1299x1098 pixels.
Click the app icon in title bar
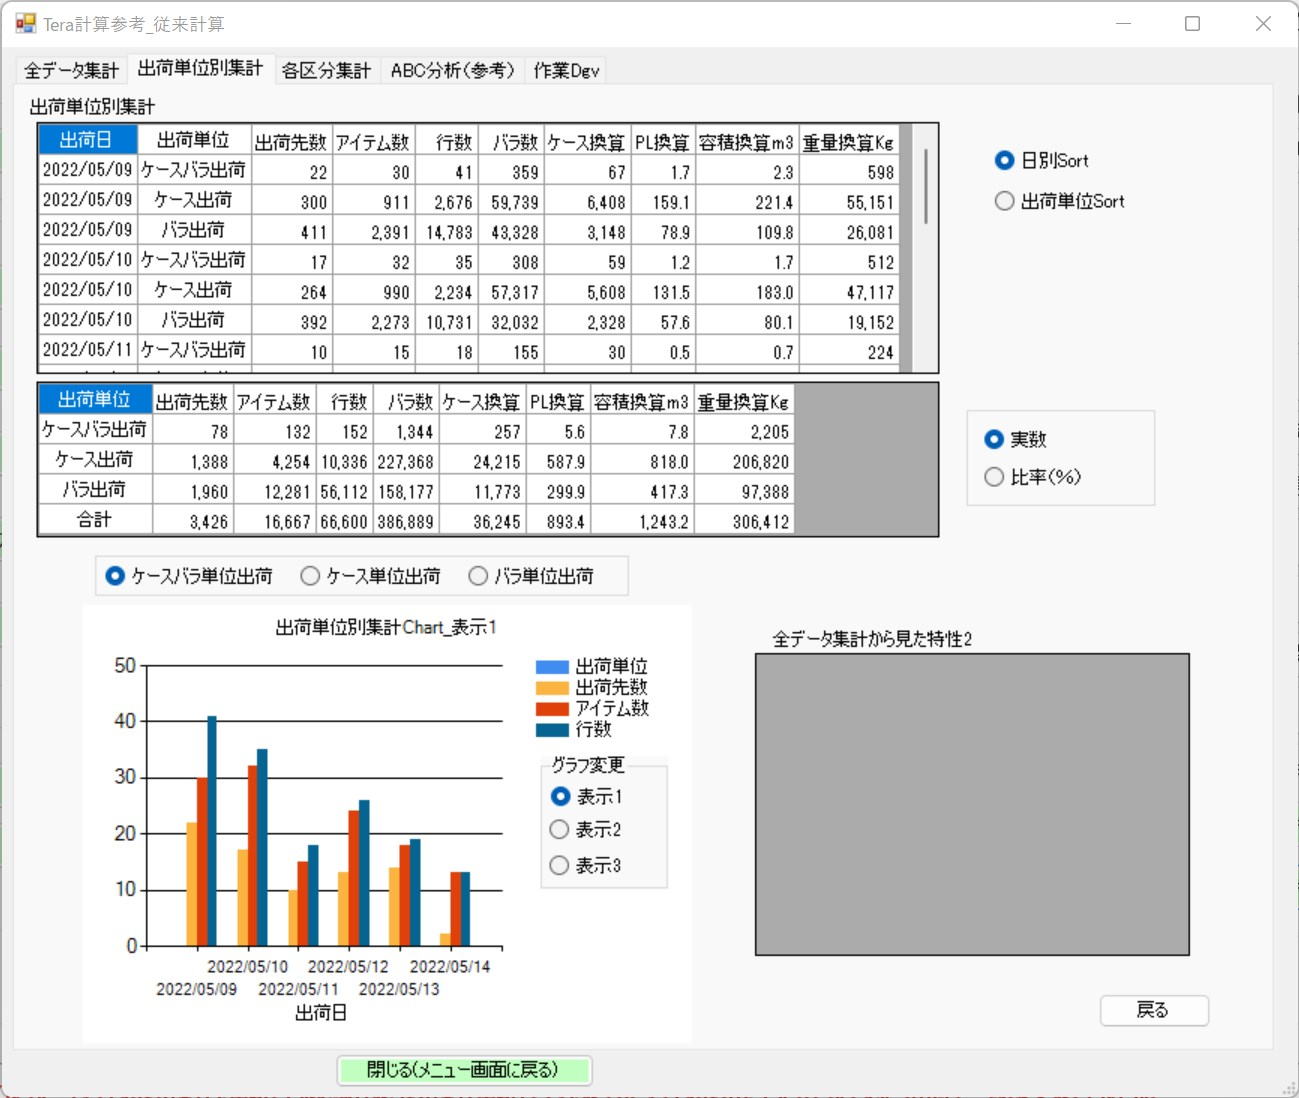(x=25, y=23)
